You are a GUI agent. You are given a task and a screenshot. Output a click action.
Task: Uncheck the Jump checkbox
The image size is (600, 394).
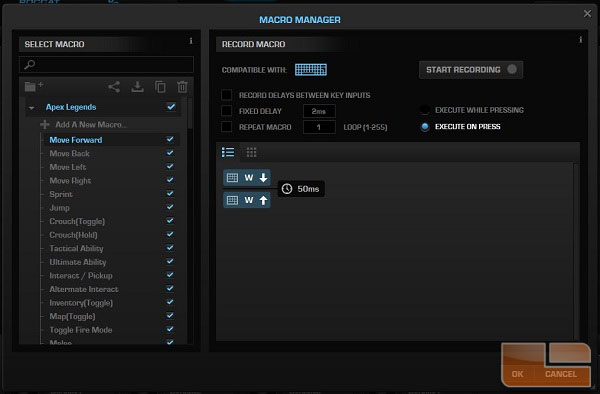170,207
